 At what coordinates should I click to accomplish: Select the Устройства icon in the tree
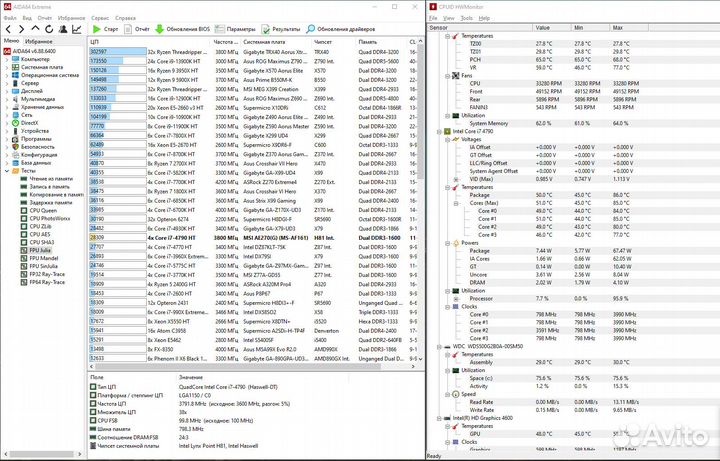pyautogui.click(x=16, y=131)
